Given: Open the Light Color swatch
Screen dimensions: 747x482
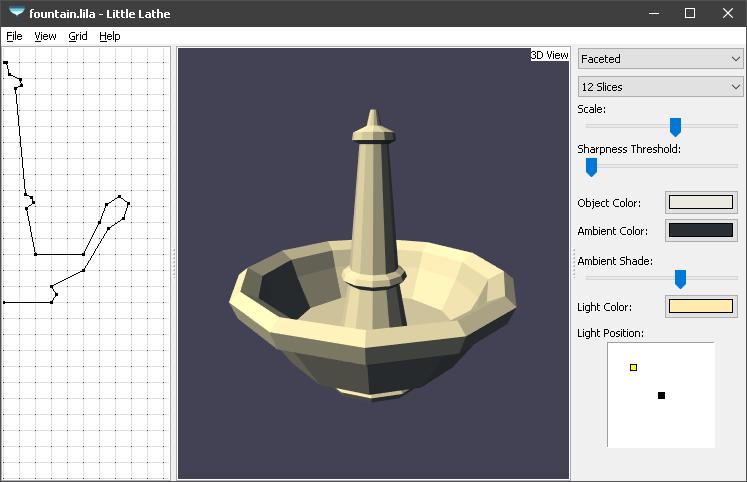Looking at the screenshot, I should click(x=700, y=307).
